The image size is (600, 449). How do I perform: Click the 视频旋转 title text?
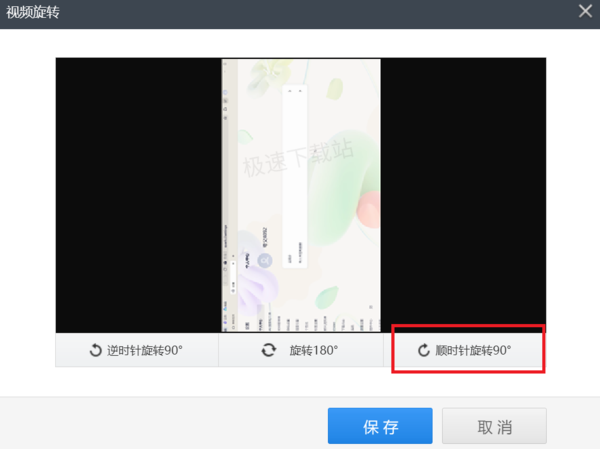(33, 12)
